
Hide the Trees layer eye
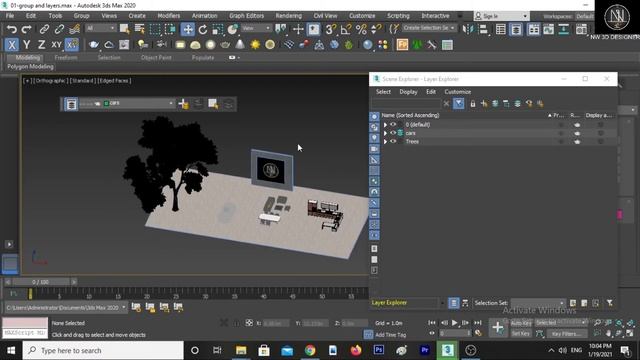click(x=393, y=141)
